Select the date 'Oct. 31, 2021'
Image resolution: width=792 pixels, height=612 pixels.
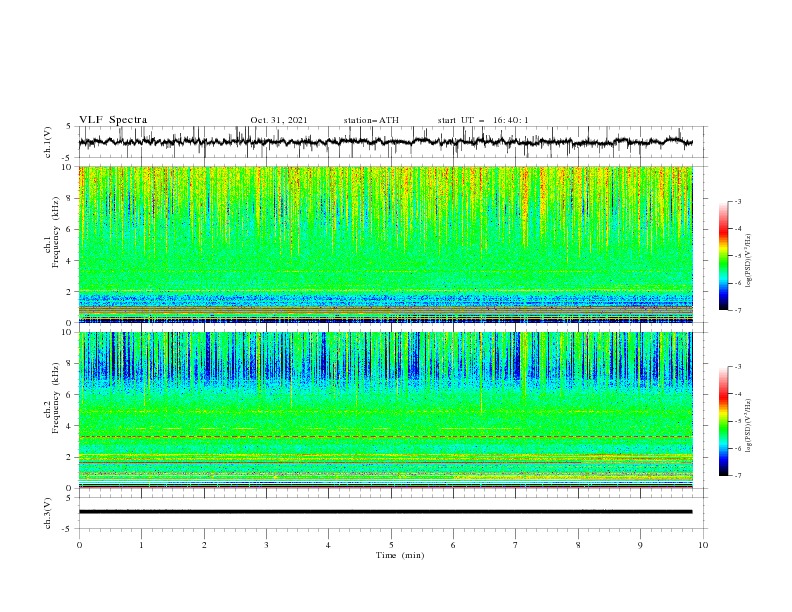pyautogui.click(x=279, y=120)
